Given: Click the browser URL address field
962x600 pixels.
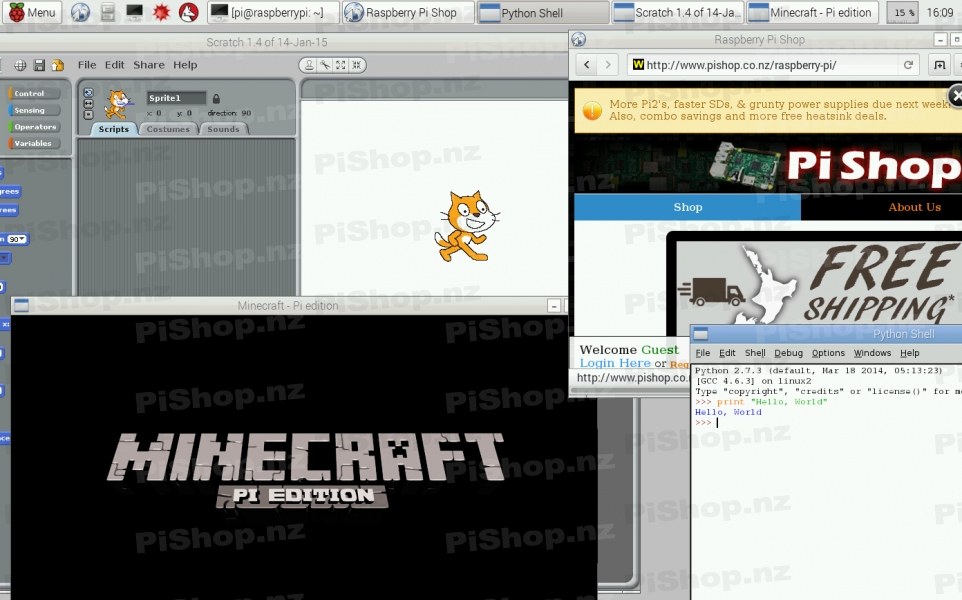Looking at the screenshot, I should coord(770,65).
